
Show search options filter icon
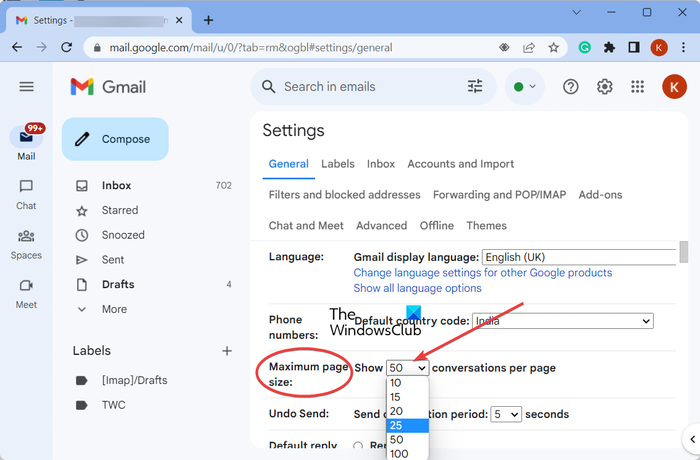(x=475, y=87)
